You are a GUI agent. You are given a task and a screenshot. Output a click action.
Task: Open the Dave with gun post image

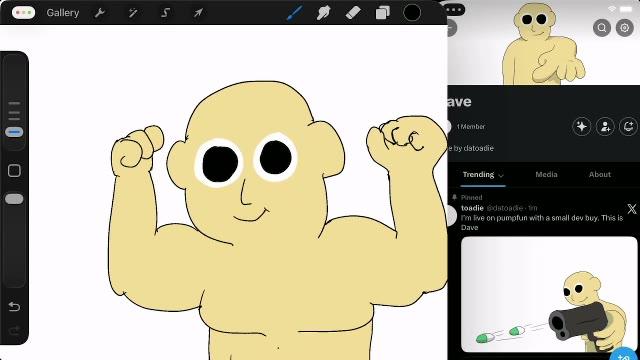[x=549, y=294]
